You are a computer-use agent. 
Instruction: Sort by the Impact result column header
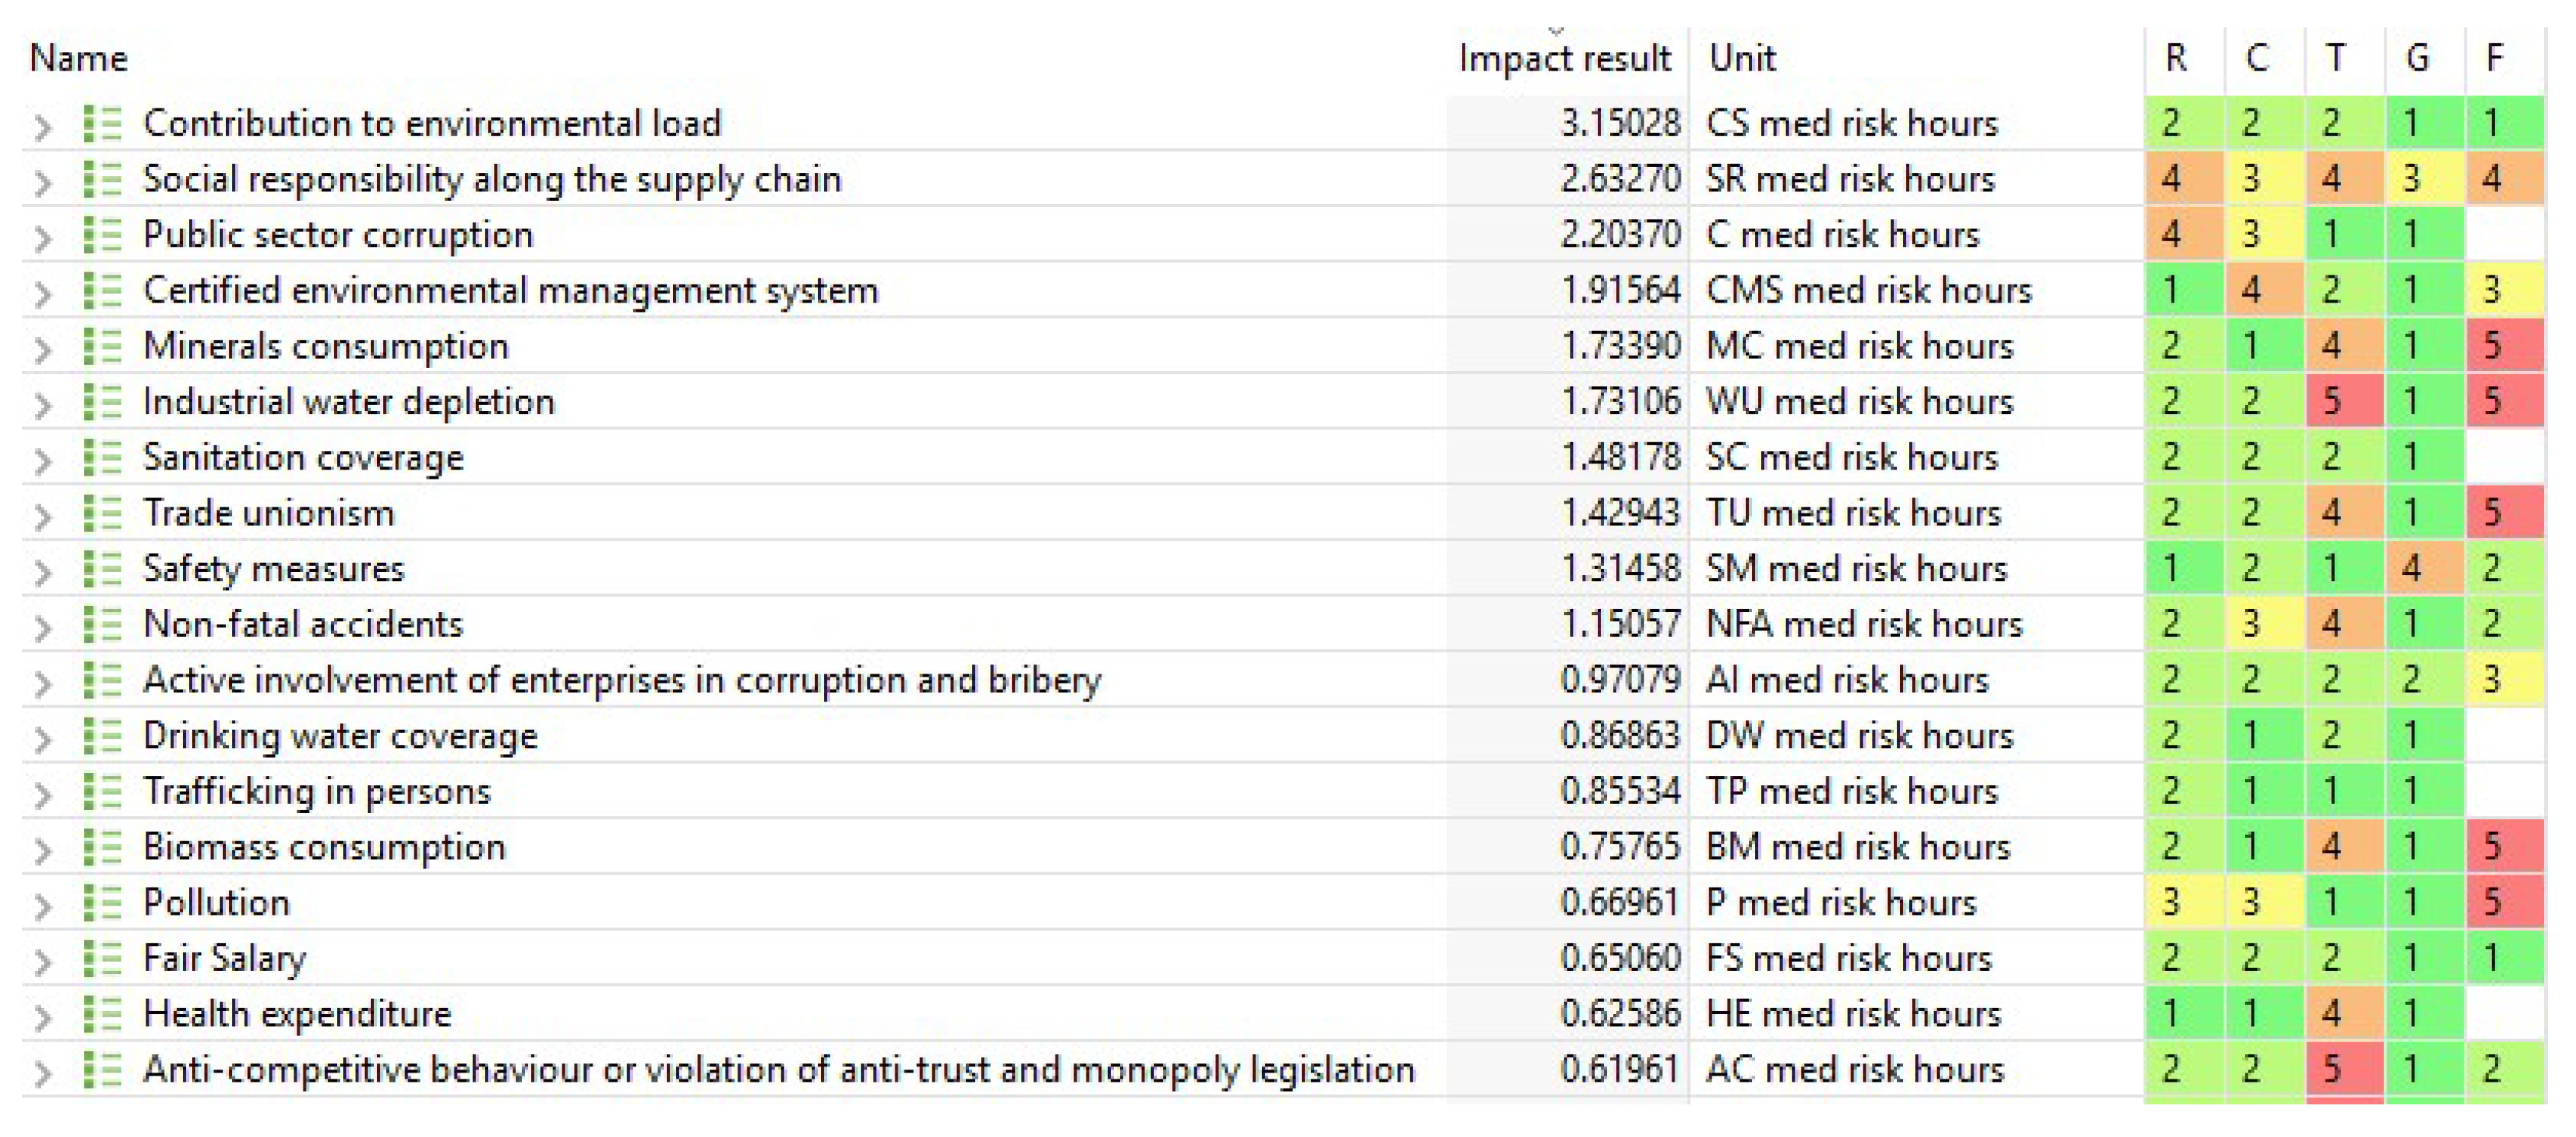(1564, 58)
